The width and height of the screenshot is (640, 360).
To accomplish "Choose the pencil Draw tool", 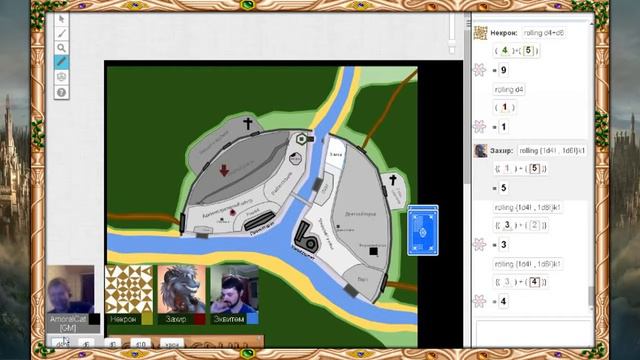I will 61,33.
